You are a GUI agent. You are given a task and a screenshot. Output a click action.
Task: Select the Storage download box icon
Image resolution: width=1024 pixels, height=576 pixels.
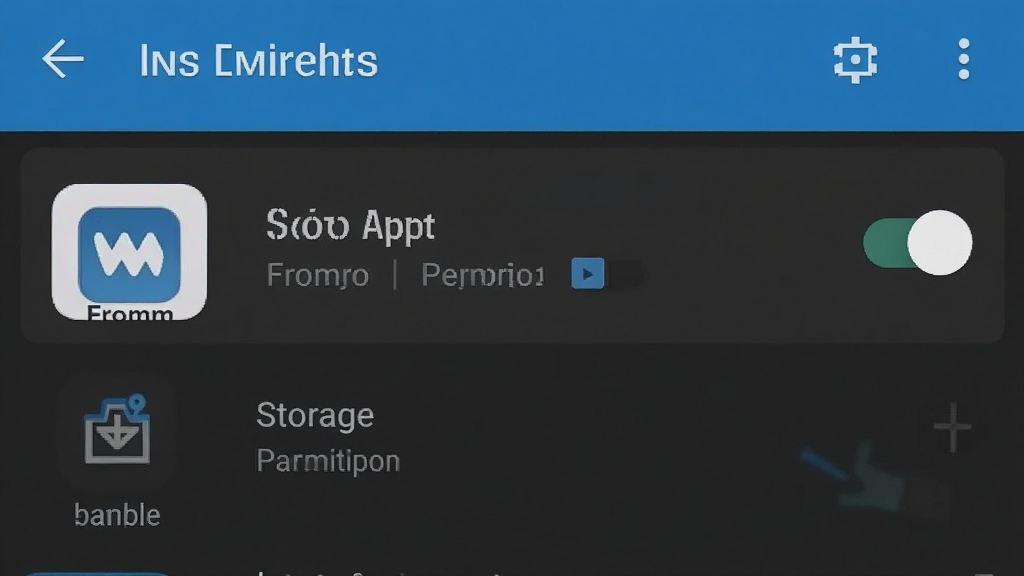(x=117, y=430)
